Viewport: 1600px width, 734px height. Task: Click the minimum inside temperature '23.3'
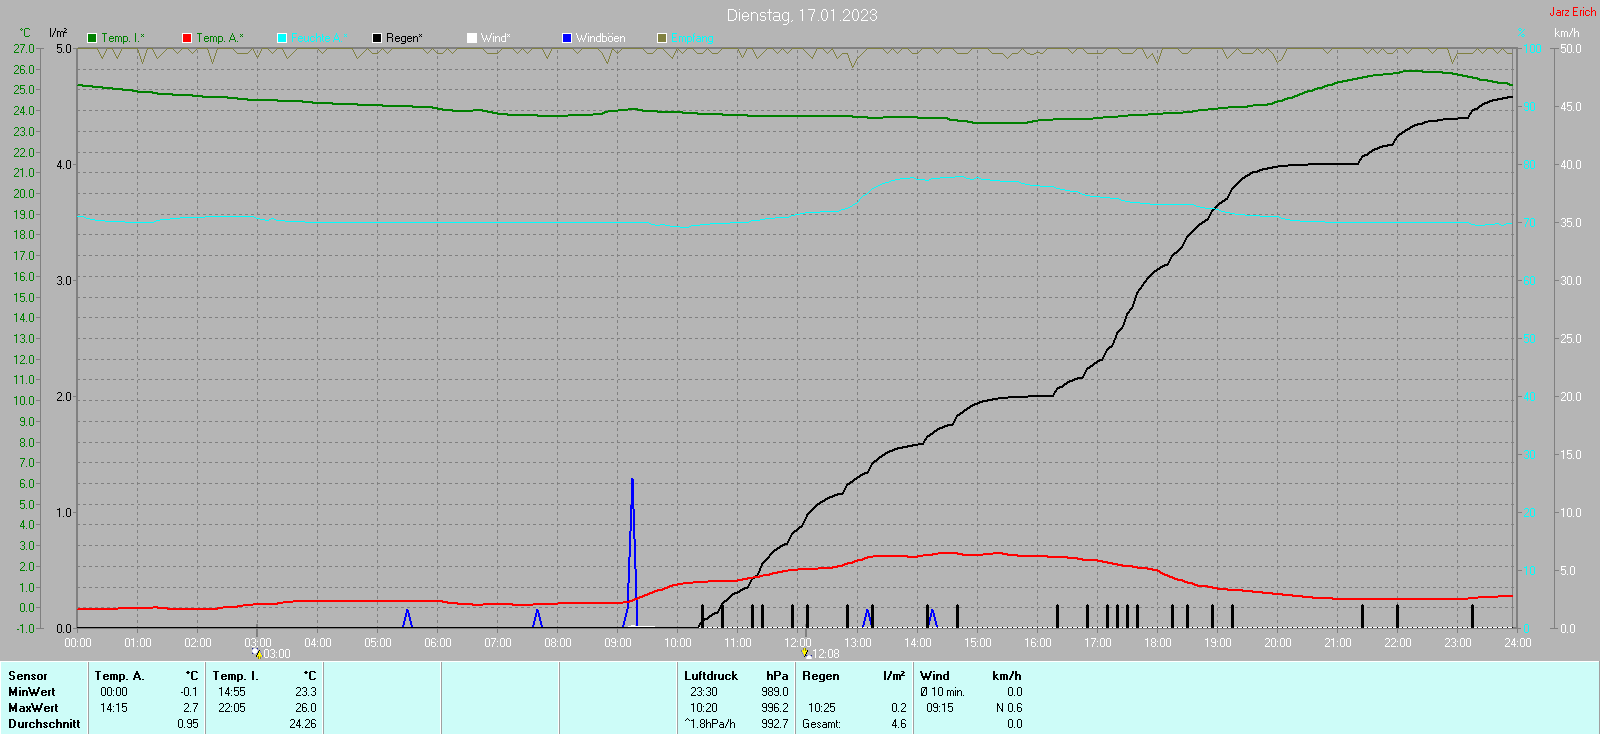(306, 692)
